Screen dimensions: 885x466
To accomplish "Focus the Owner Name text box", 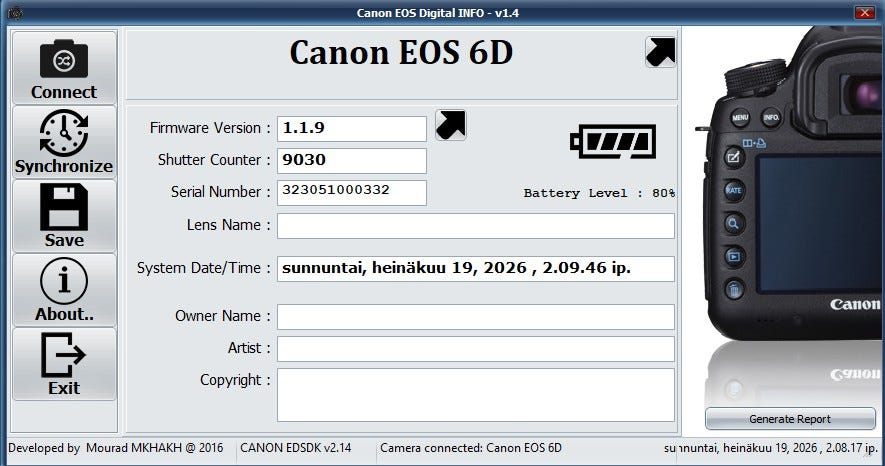I will tap(476, 317).
